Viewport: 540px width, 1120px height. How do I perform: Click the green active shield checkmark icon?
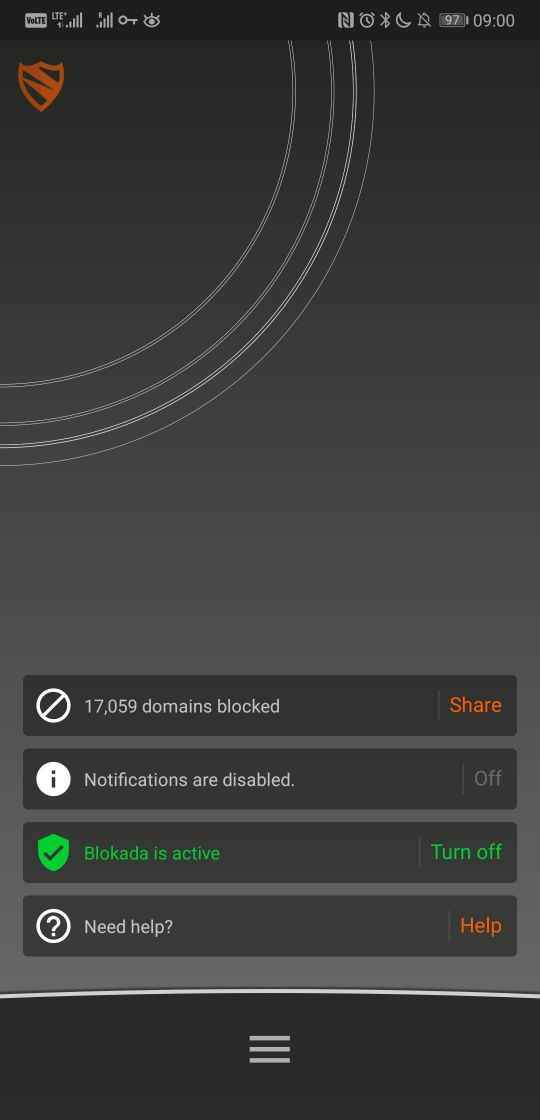(54, 852)
